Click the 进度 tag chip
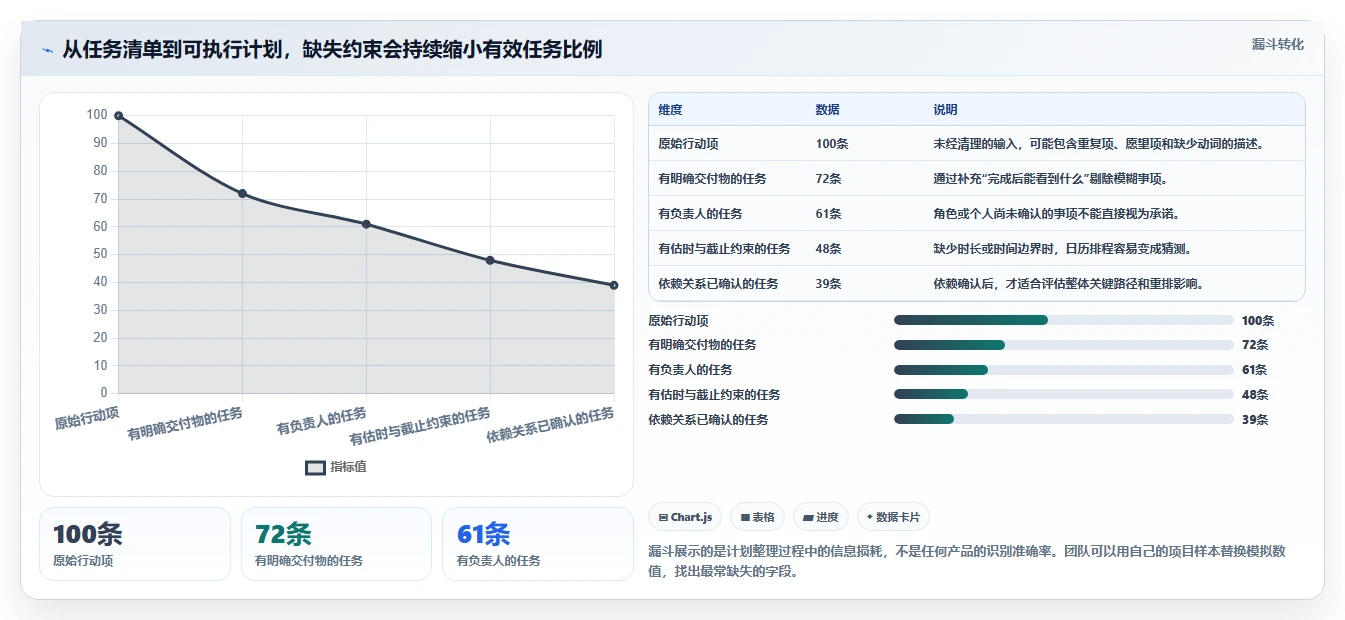The height and width of the screenshot is (620, 1345). [x=821, y=517]
